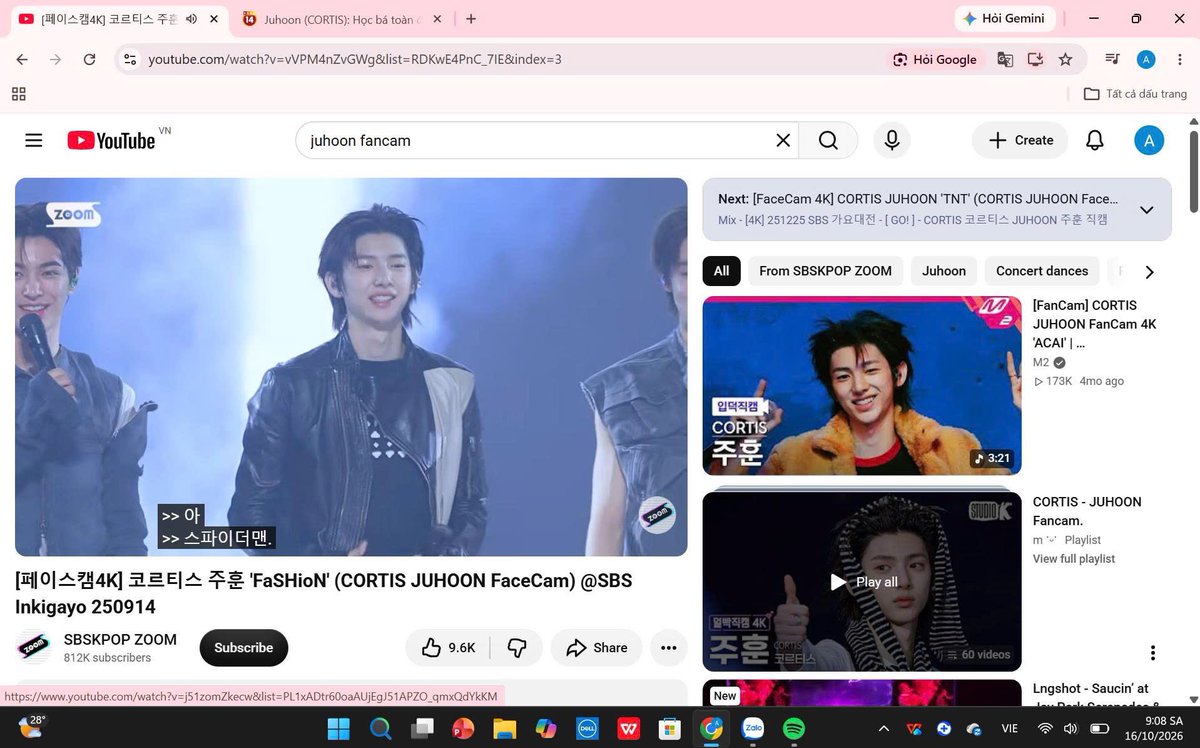This screenshot has width=1200, height=748.
Task: Show more filter chips with right arrow
Action: tap(1149, 272)
